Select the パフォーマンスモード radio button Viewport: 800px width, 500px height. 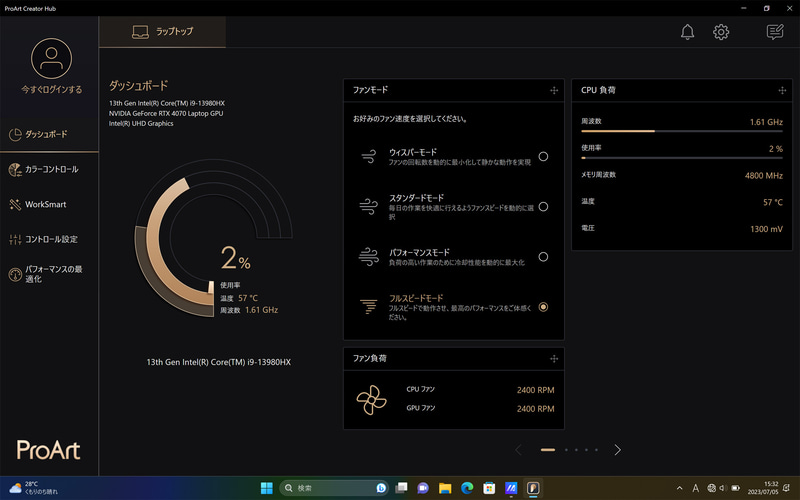click(x=543, y=257)
